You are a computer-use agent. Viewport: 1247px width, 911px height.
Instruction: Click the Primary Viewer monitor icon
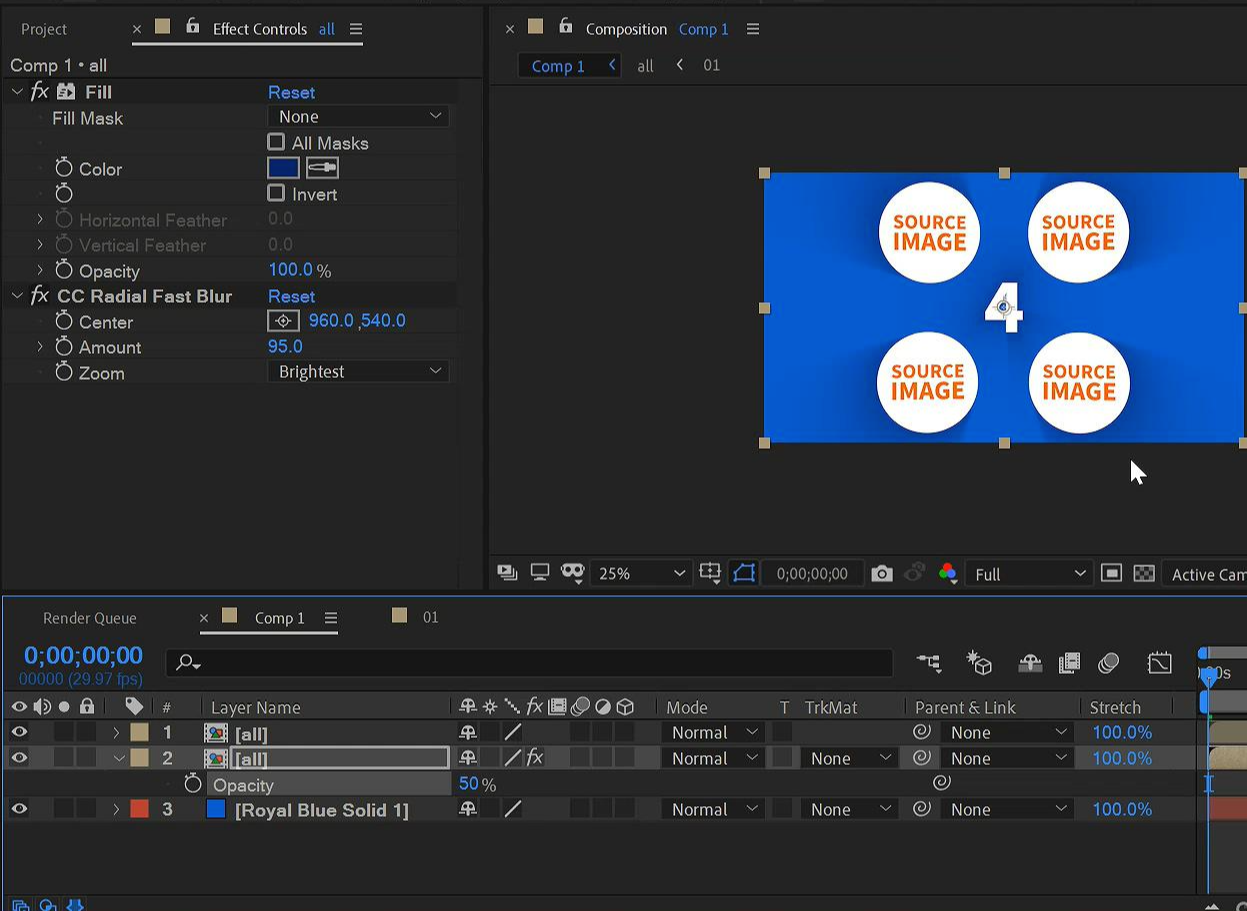point(540,573)
